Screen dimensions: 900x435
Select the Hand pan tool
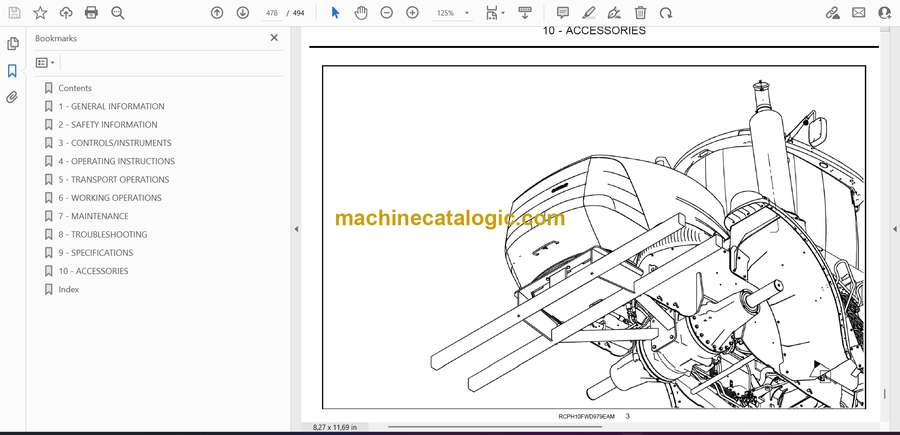point(360,13)
